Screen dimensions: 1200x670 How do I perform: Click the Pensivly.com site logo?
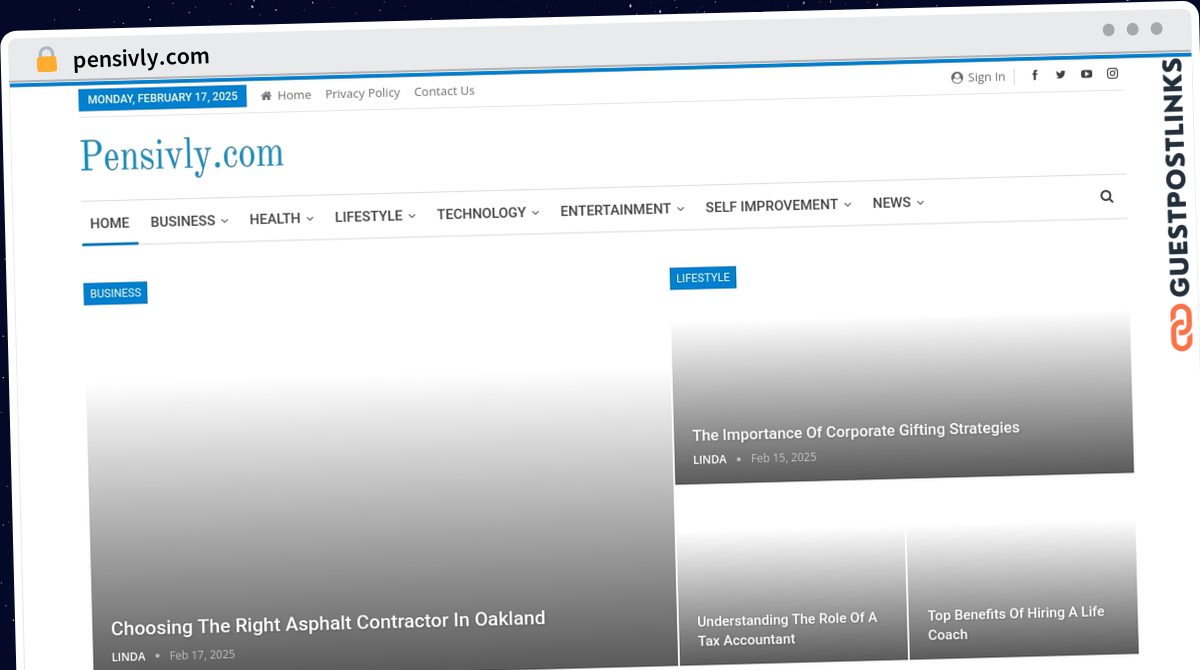[182, 155]
